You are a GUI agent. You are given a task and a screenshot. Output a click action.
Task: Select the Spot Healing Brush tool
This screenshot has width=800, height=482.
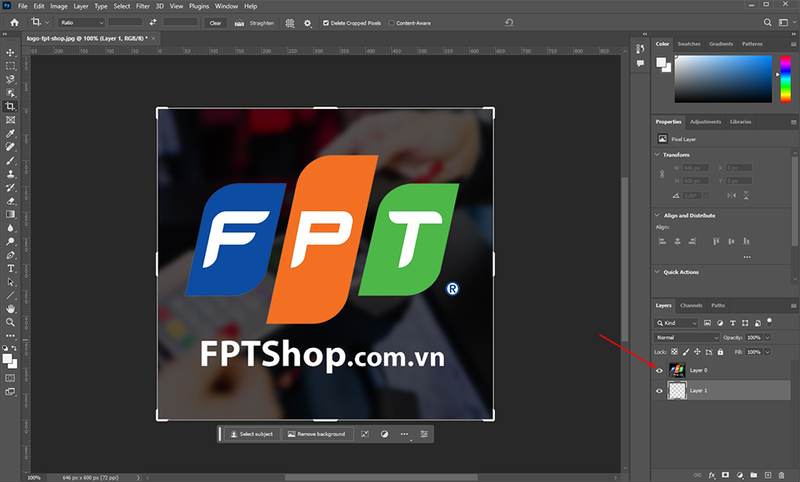click(10, 147)
